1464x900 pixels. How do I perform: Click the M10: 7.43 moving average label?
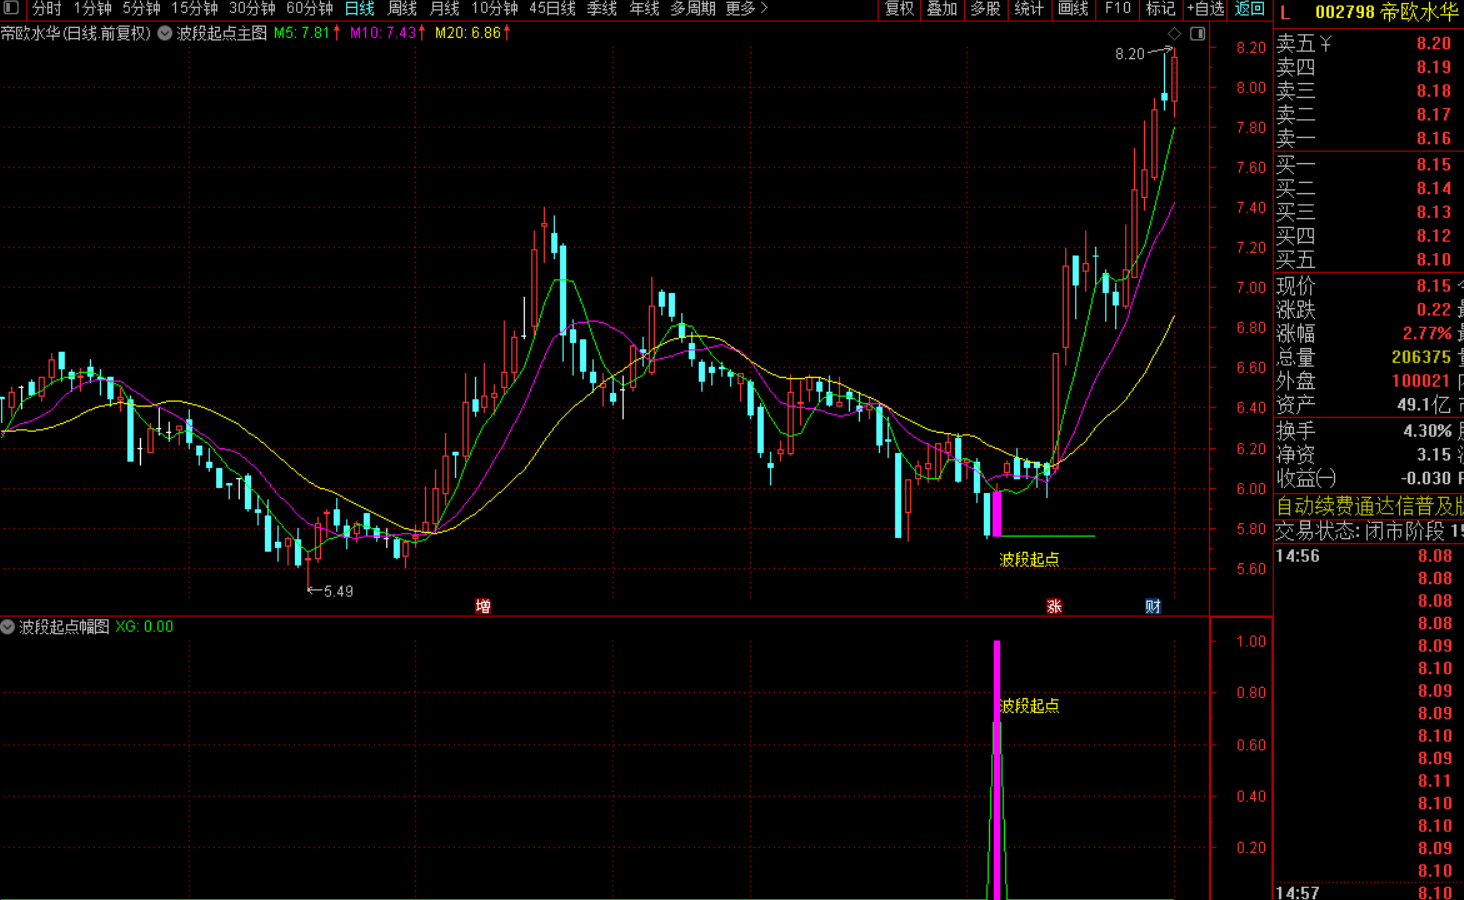pos(388,33)
